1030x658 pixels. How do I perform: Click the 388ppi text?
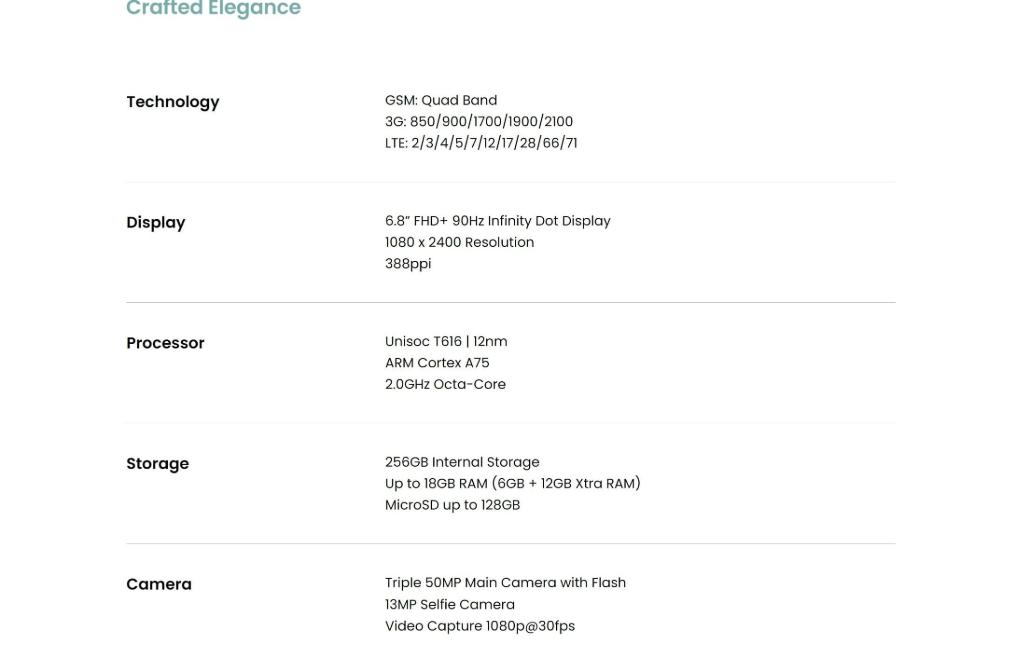pyautogui.click(x=407, y=264)
